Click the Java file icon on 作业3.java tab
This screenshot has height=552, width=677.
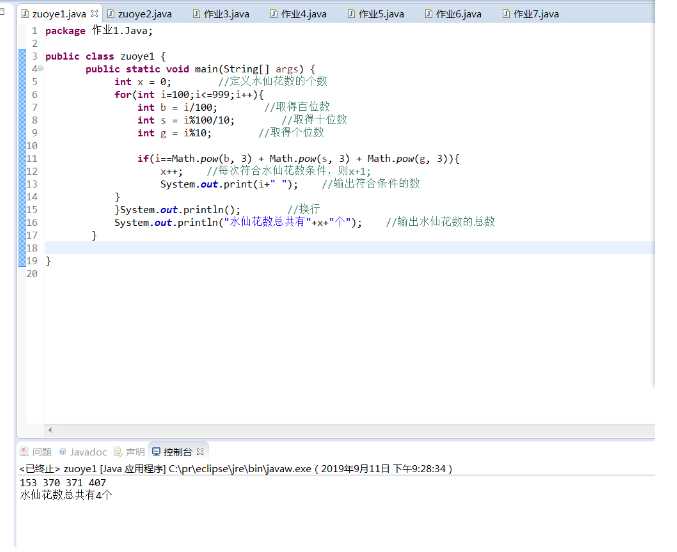click(x=196, y=13)
